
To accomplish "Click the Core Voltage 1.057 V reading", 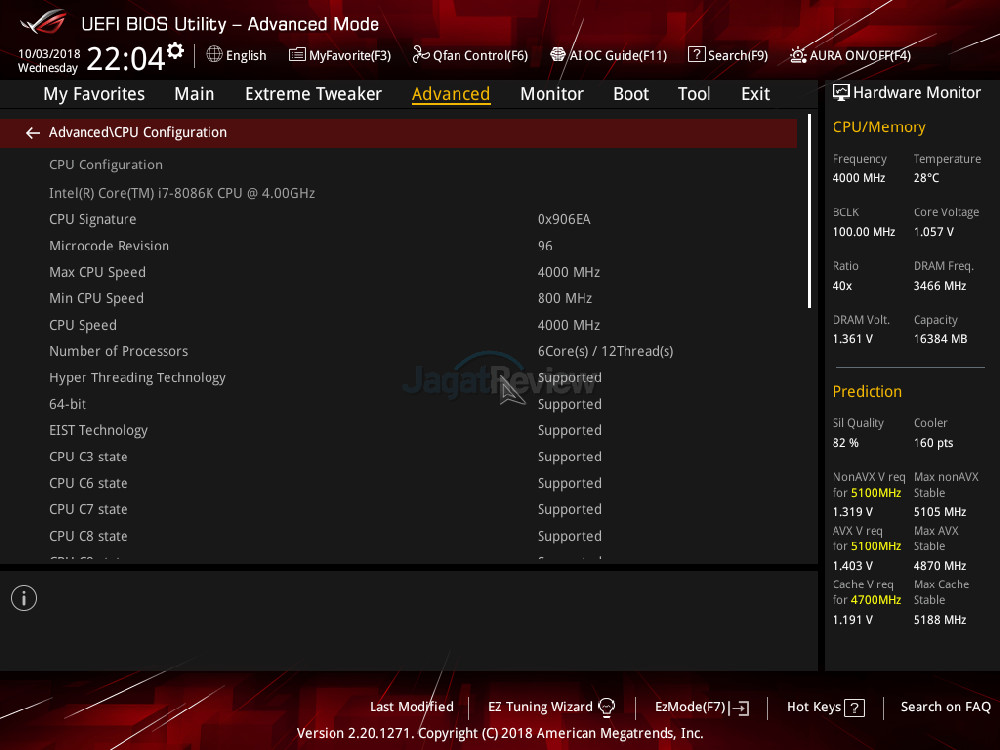I will 934,232.
